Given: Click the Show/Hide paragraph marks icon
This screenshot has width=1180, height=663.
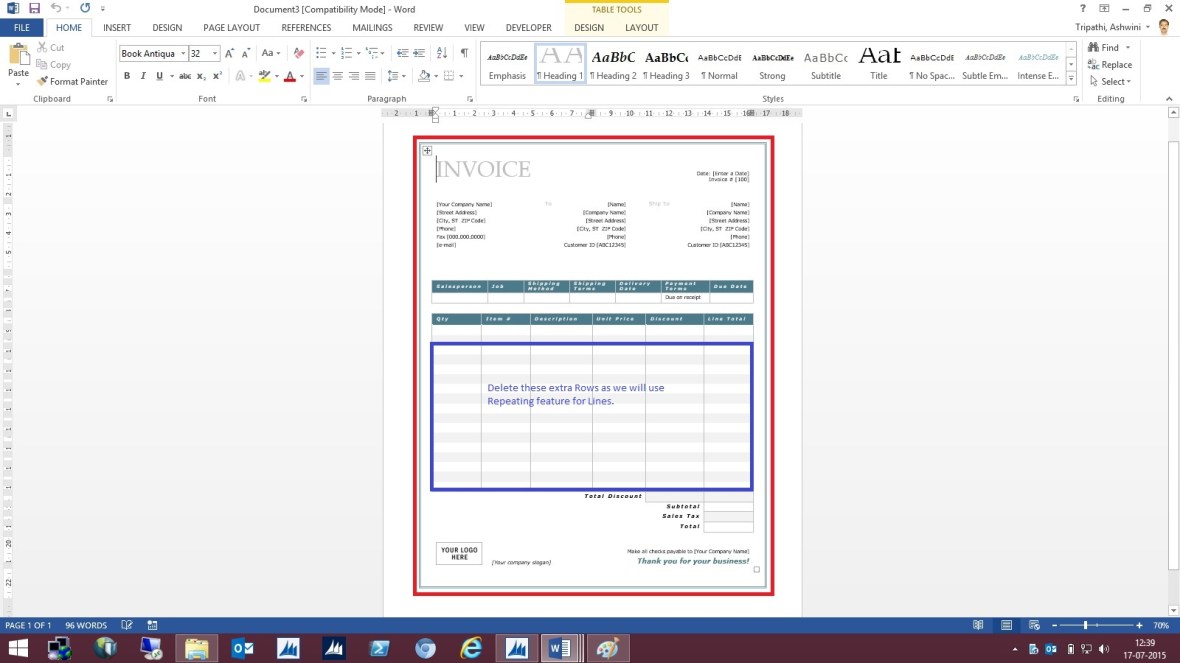Looking at the screenshot, I should pos(463,52).
